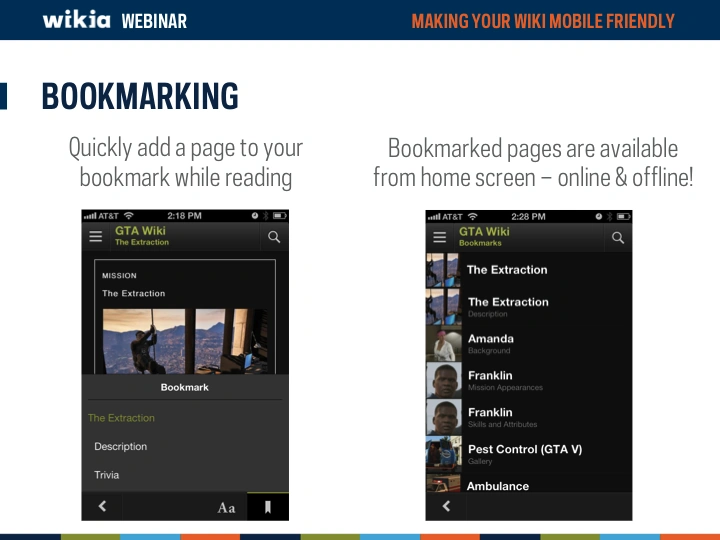The height and width of the screenshot is (540, 720).
Task: Tap search magnifier on Bookmarks screen
Action: click(617, 237)
